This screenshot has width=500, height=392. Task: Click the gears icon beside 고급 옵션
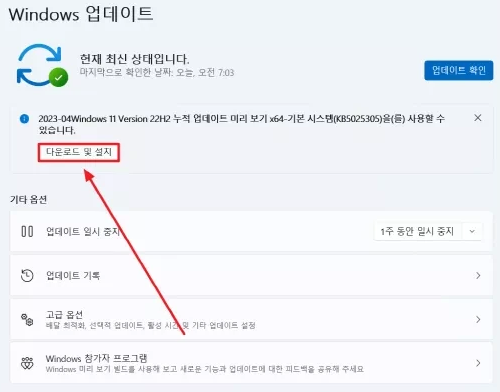point(27,320)
